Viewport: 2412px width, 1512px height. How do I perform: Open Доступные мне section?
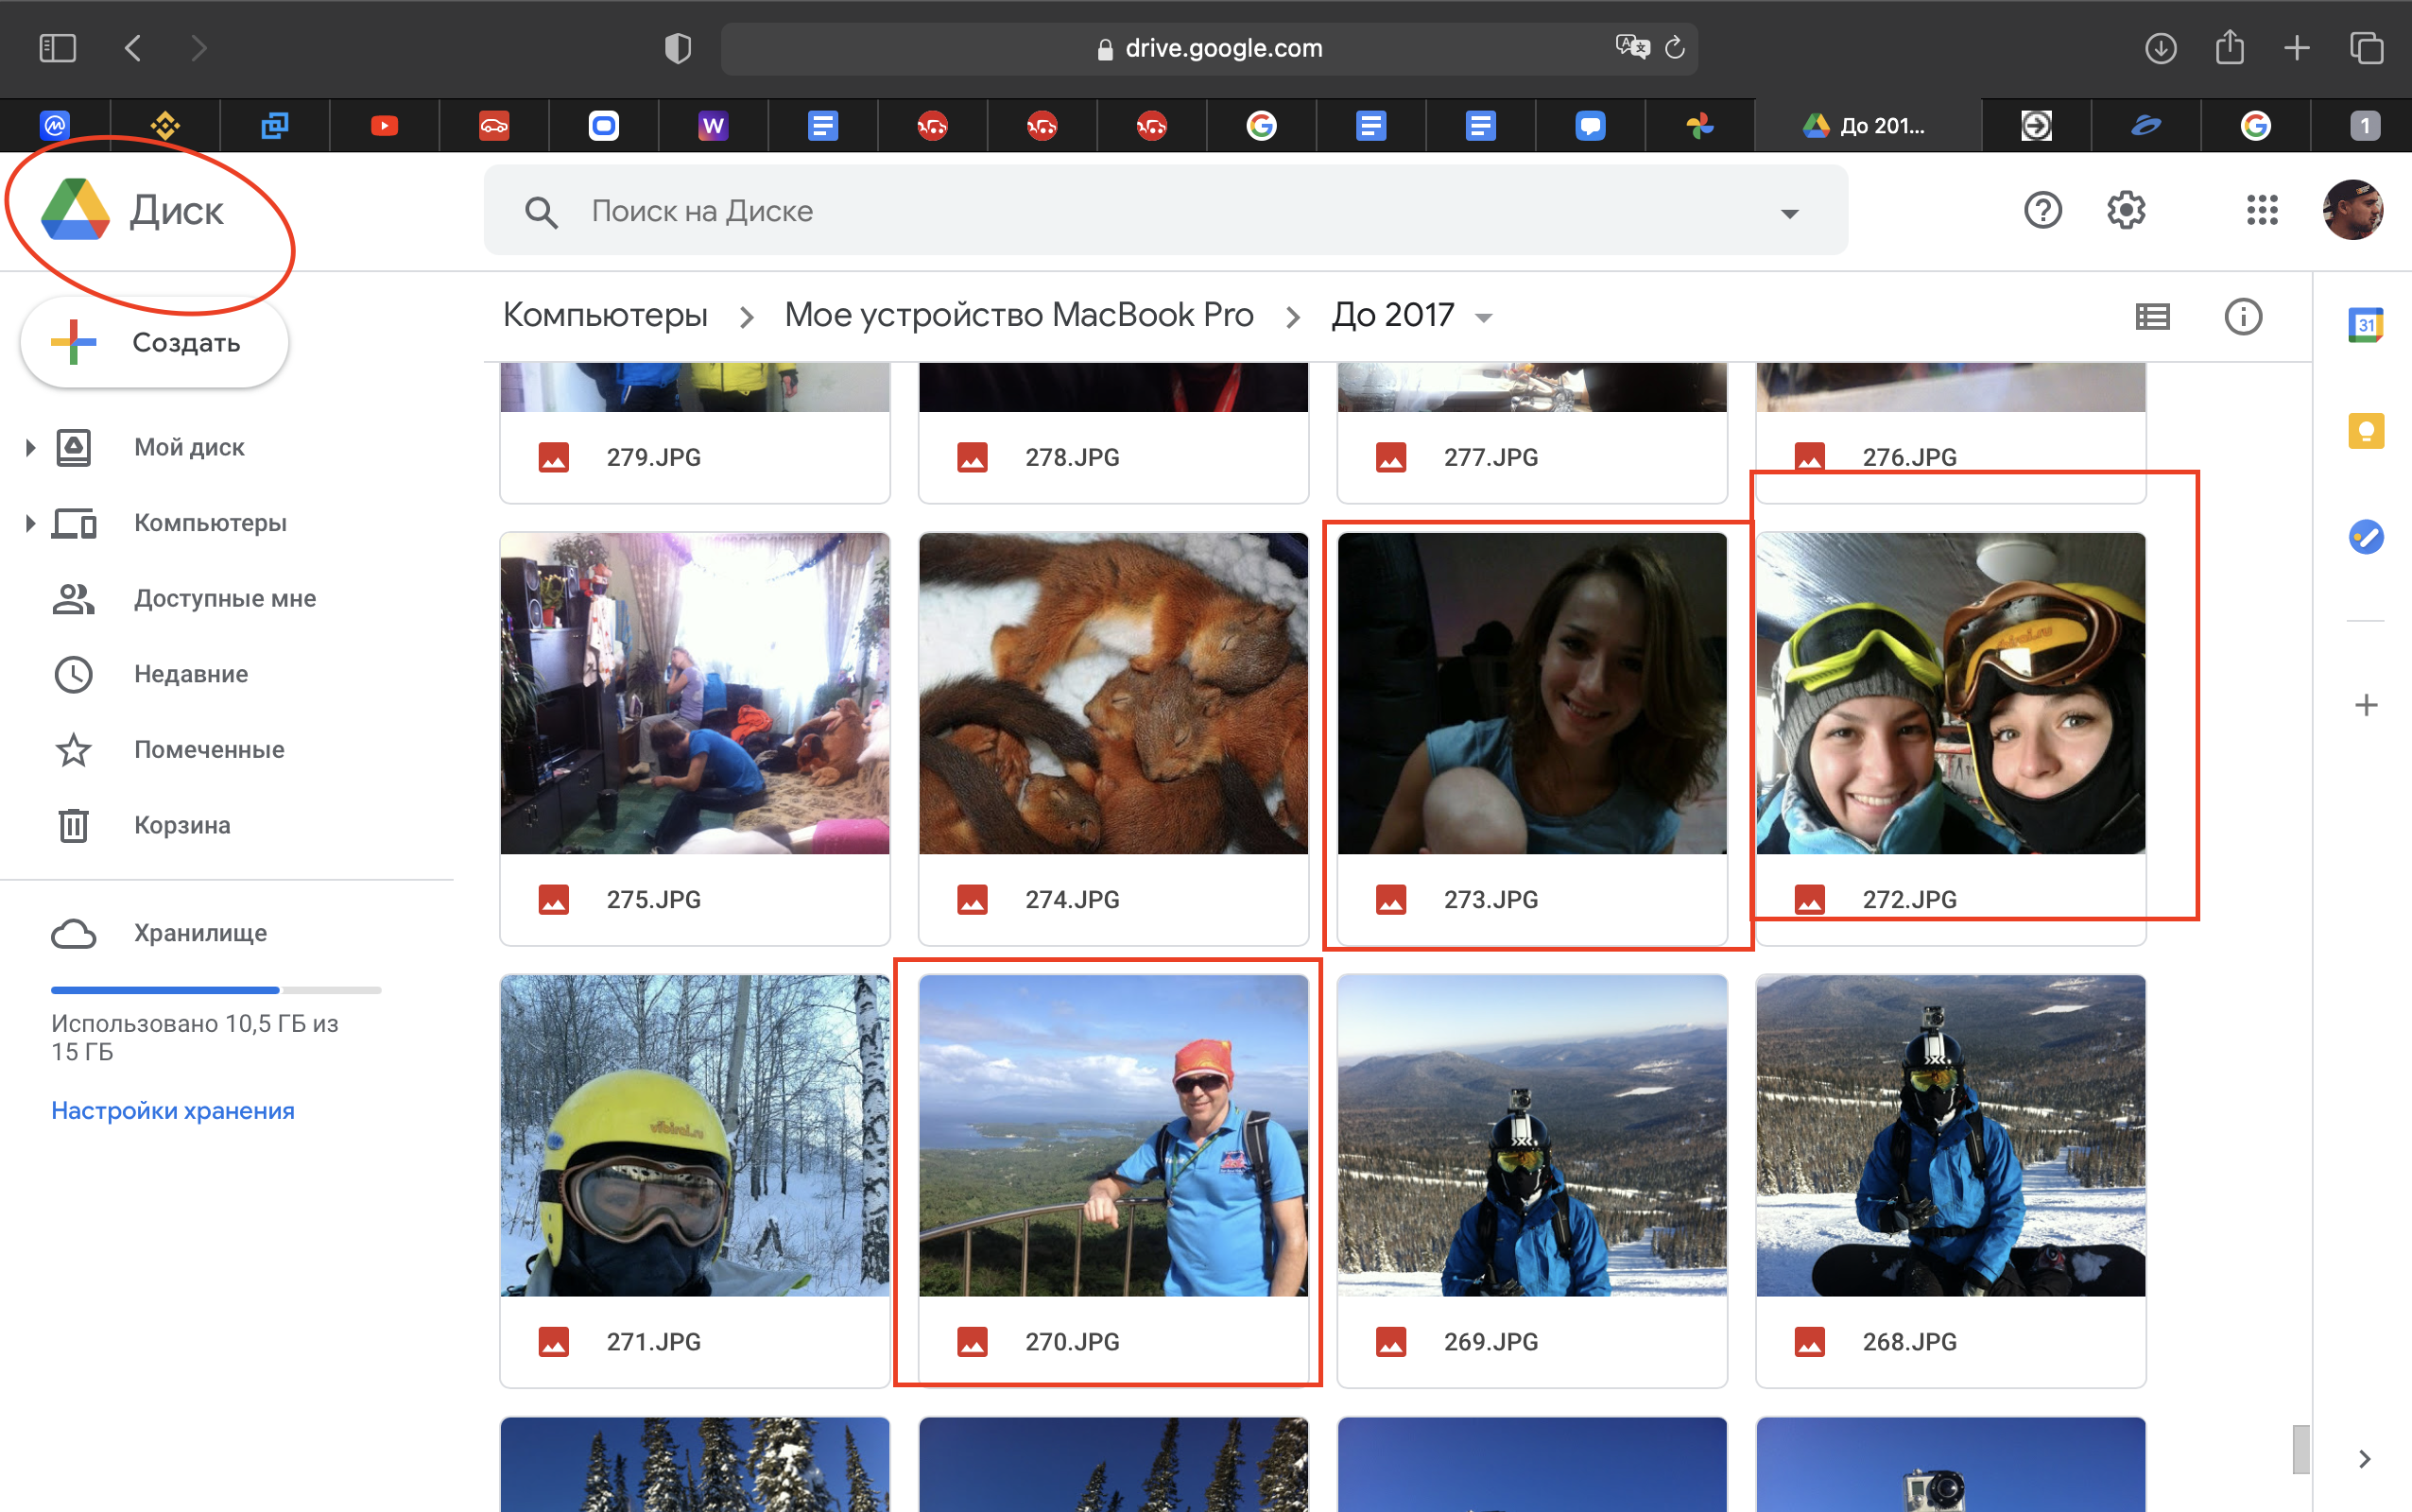(x=226, y=599)
